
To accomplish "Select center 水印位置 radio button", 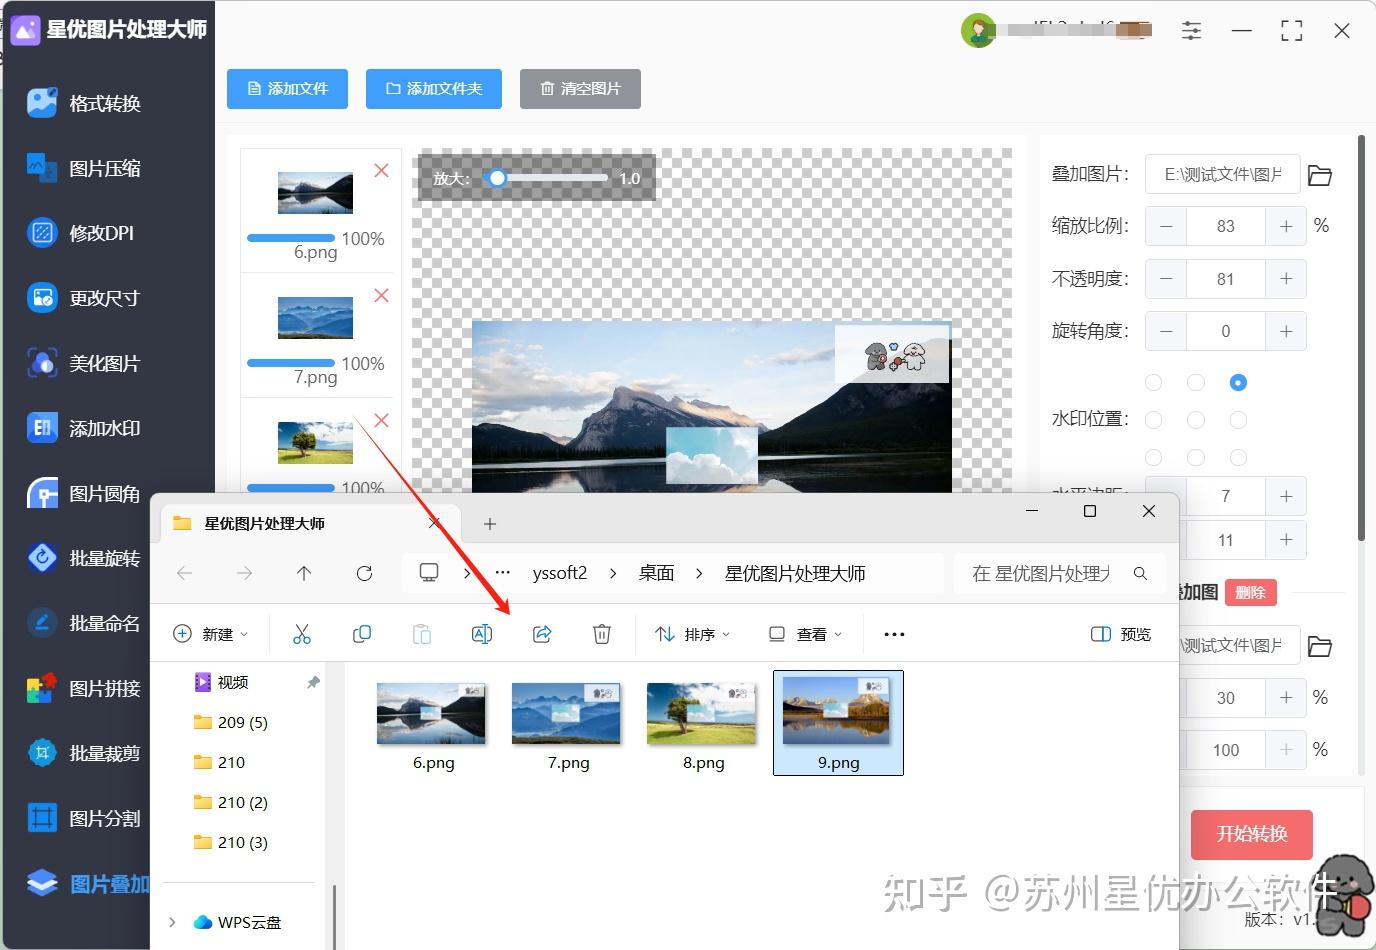I will coord(1196,420).
